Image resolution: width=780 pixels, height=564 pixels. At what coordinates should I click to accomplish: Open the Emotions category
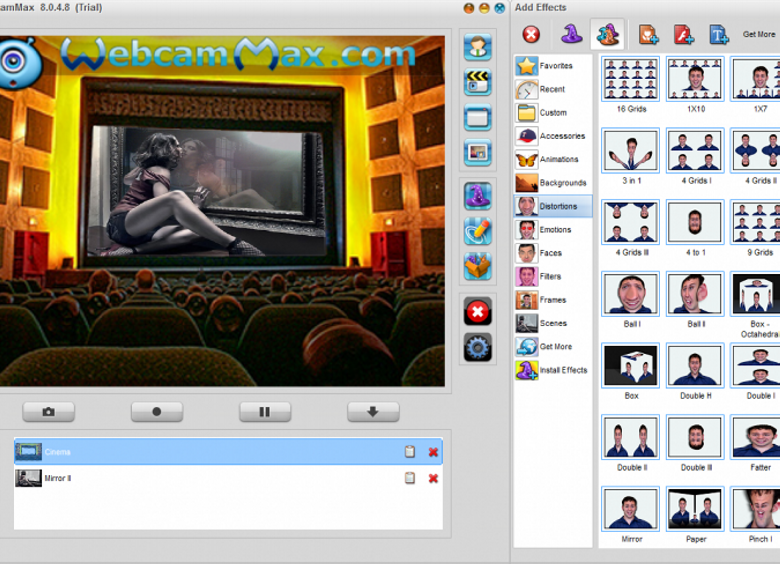(x=553, y=229)
